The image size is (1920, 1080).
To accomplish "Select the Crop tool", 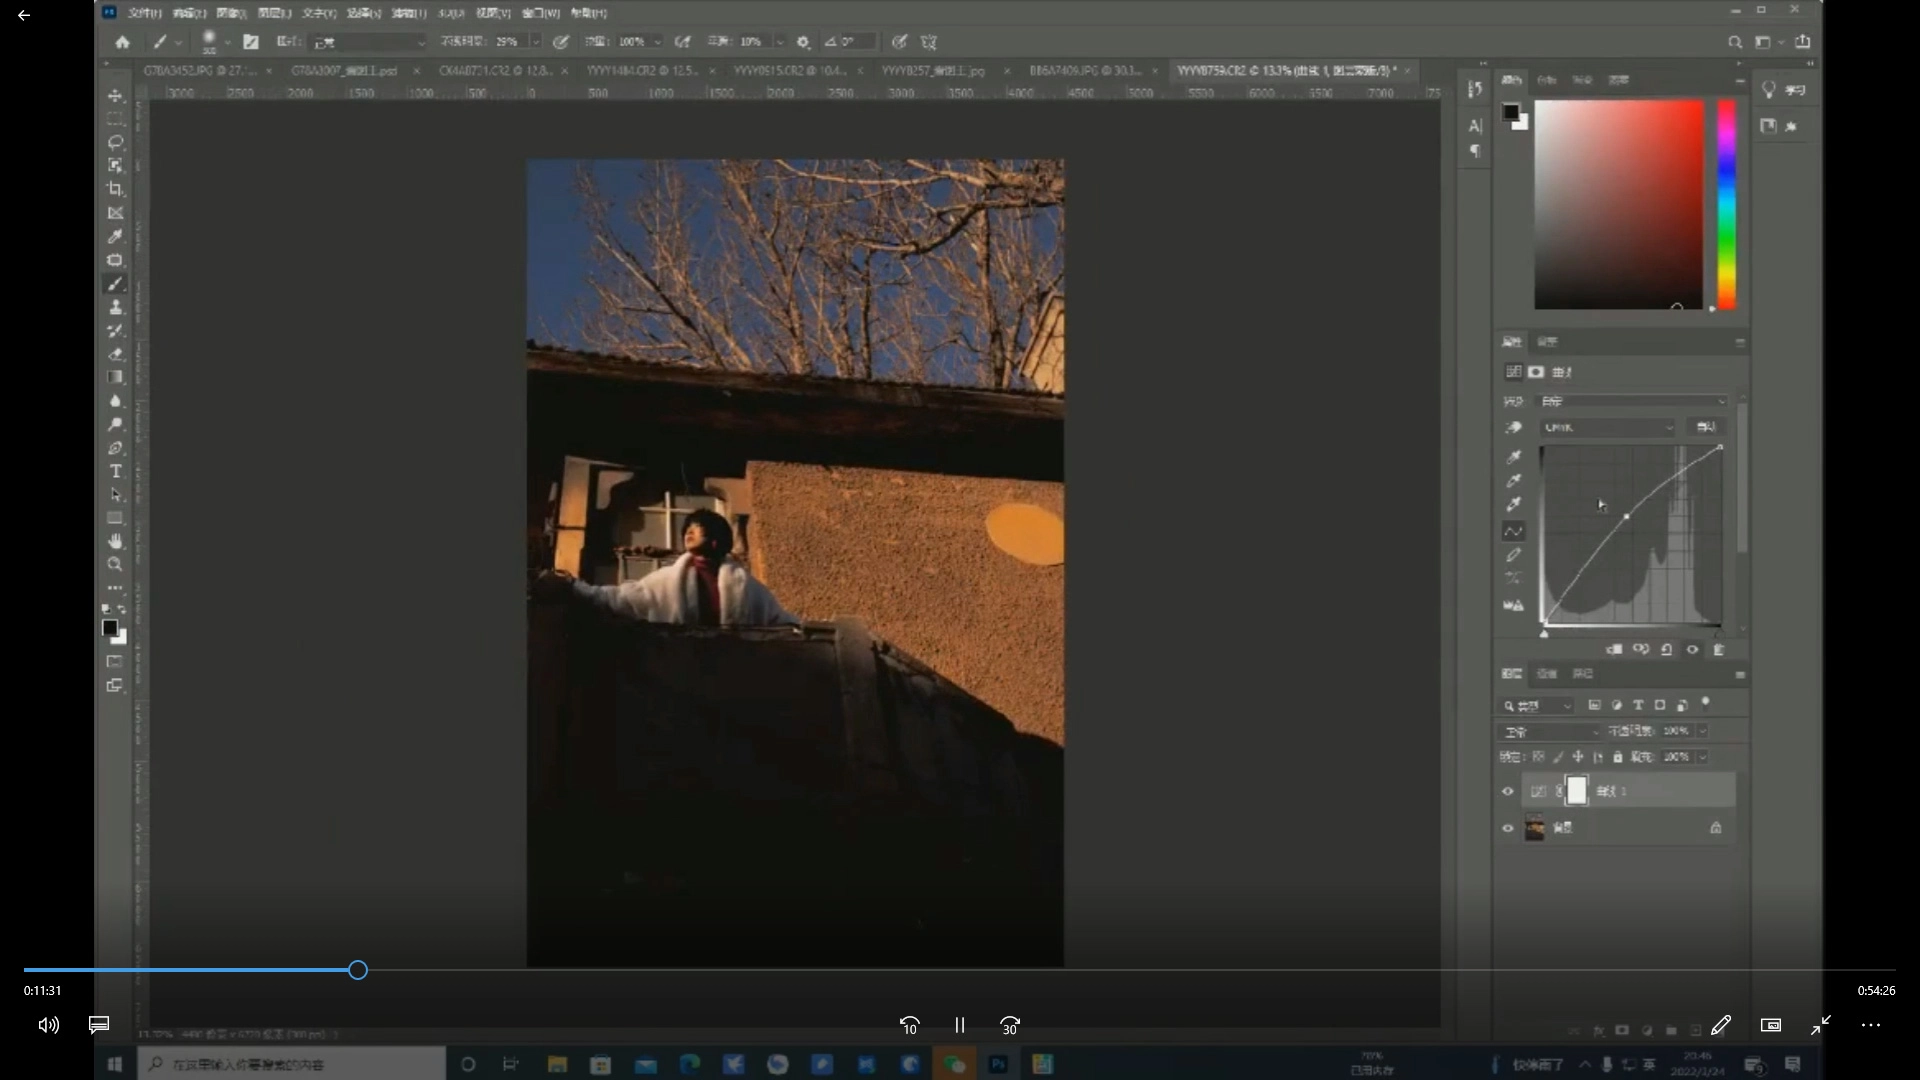I will (115, 189).
